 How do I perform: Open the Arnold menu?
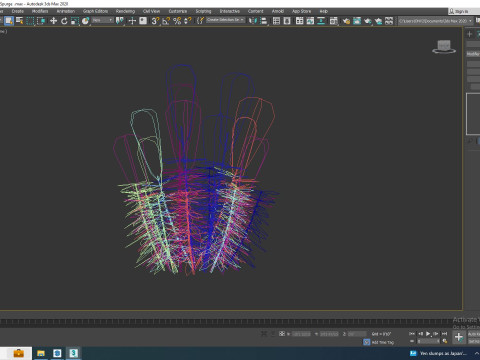pyautogui.click(x=278, y=11)
